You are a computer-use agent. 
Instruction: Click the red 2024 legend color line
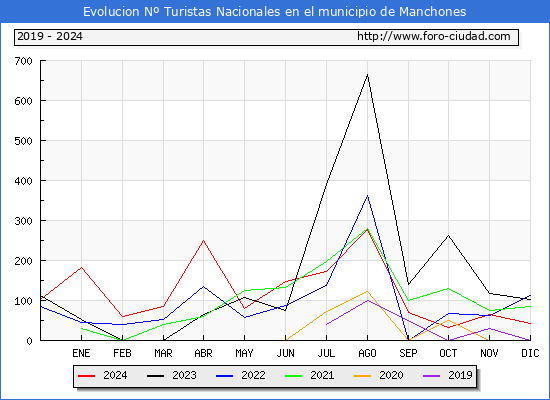click(x=86, y=376)
